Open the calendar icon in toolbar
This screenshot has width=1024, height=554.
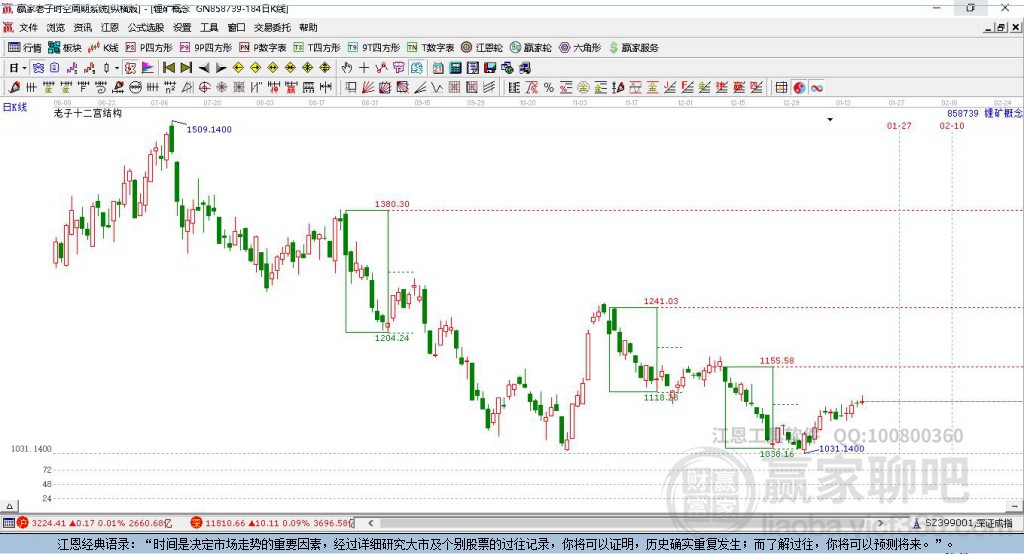tap(438, 68)
